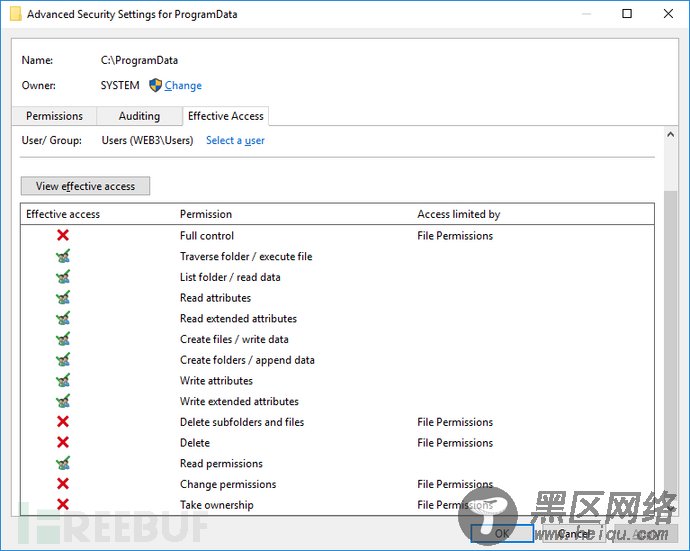Open the Auditing tab
Viewport: 690px width, 551px height.
pos(139,116)
